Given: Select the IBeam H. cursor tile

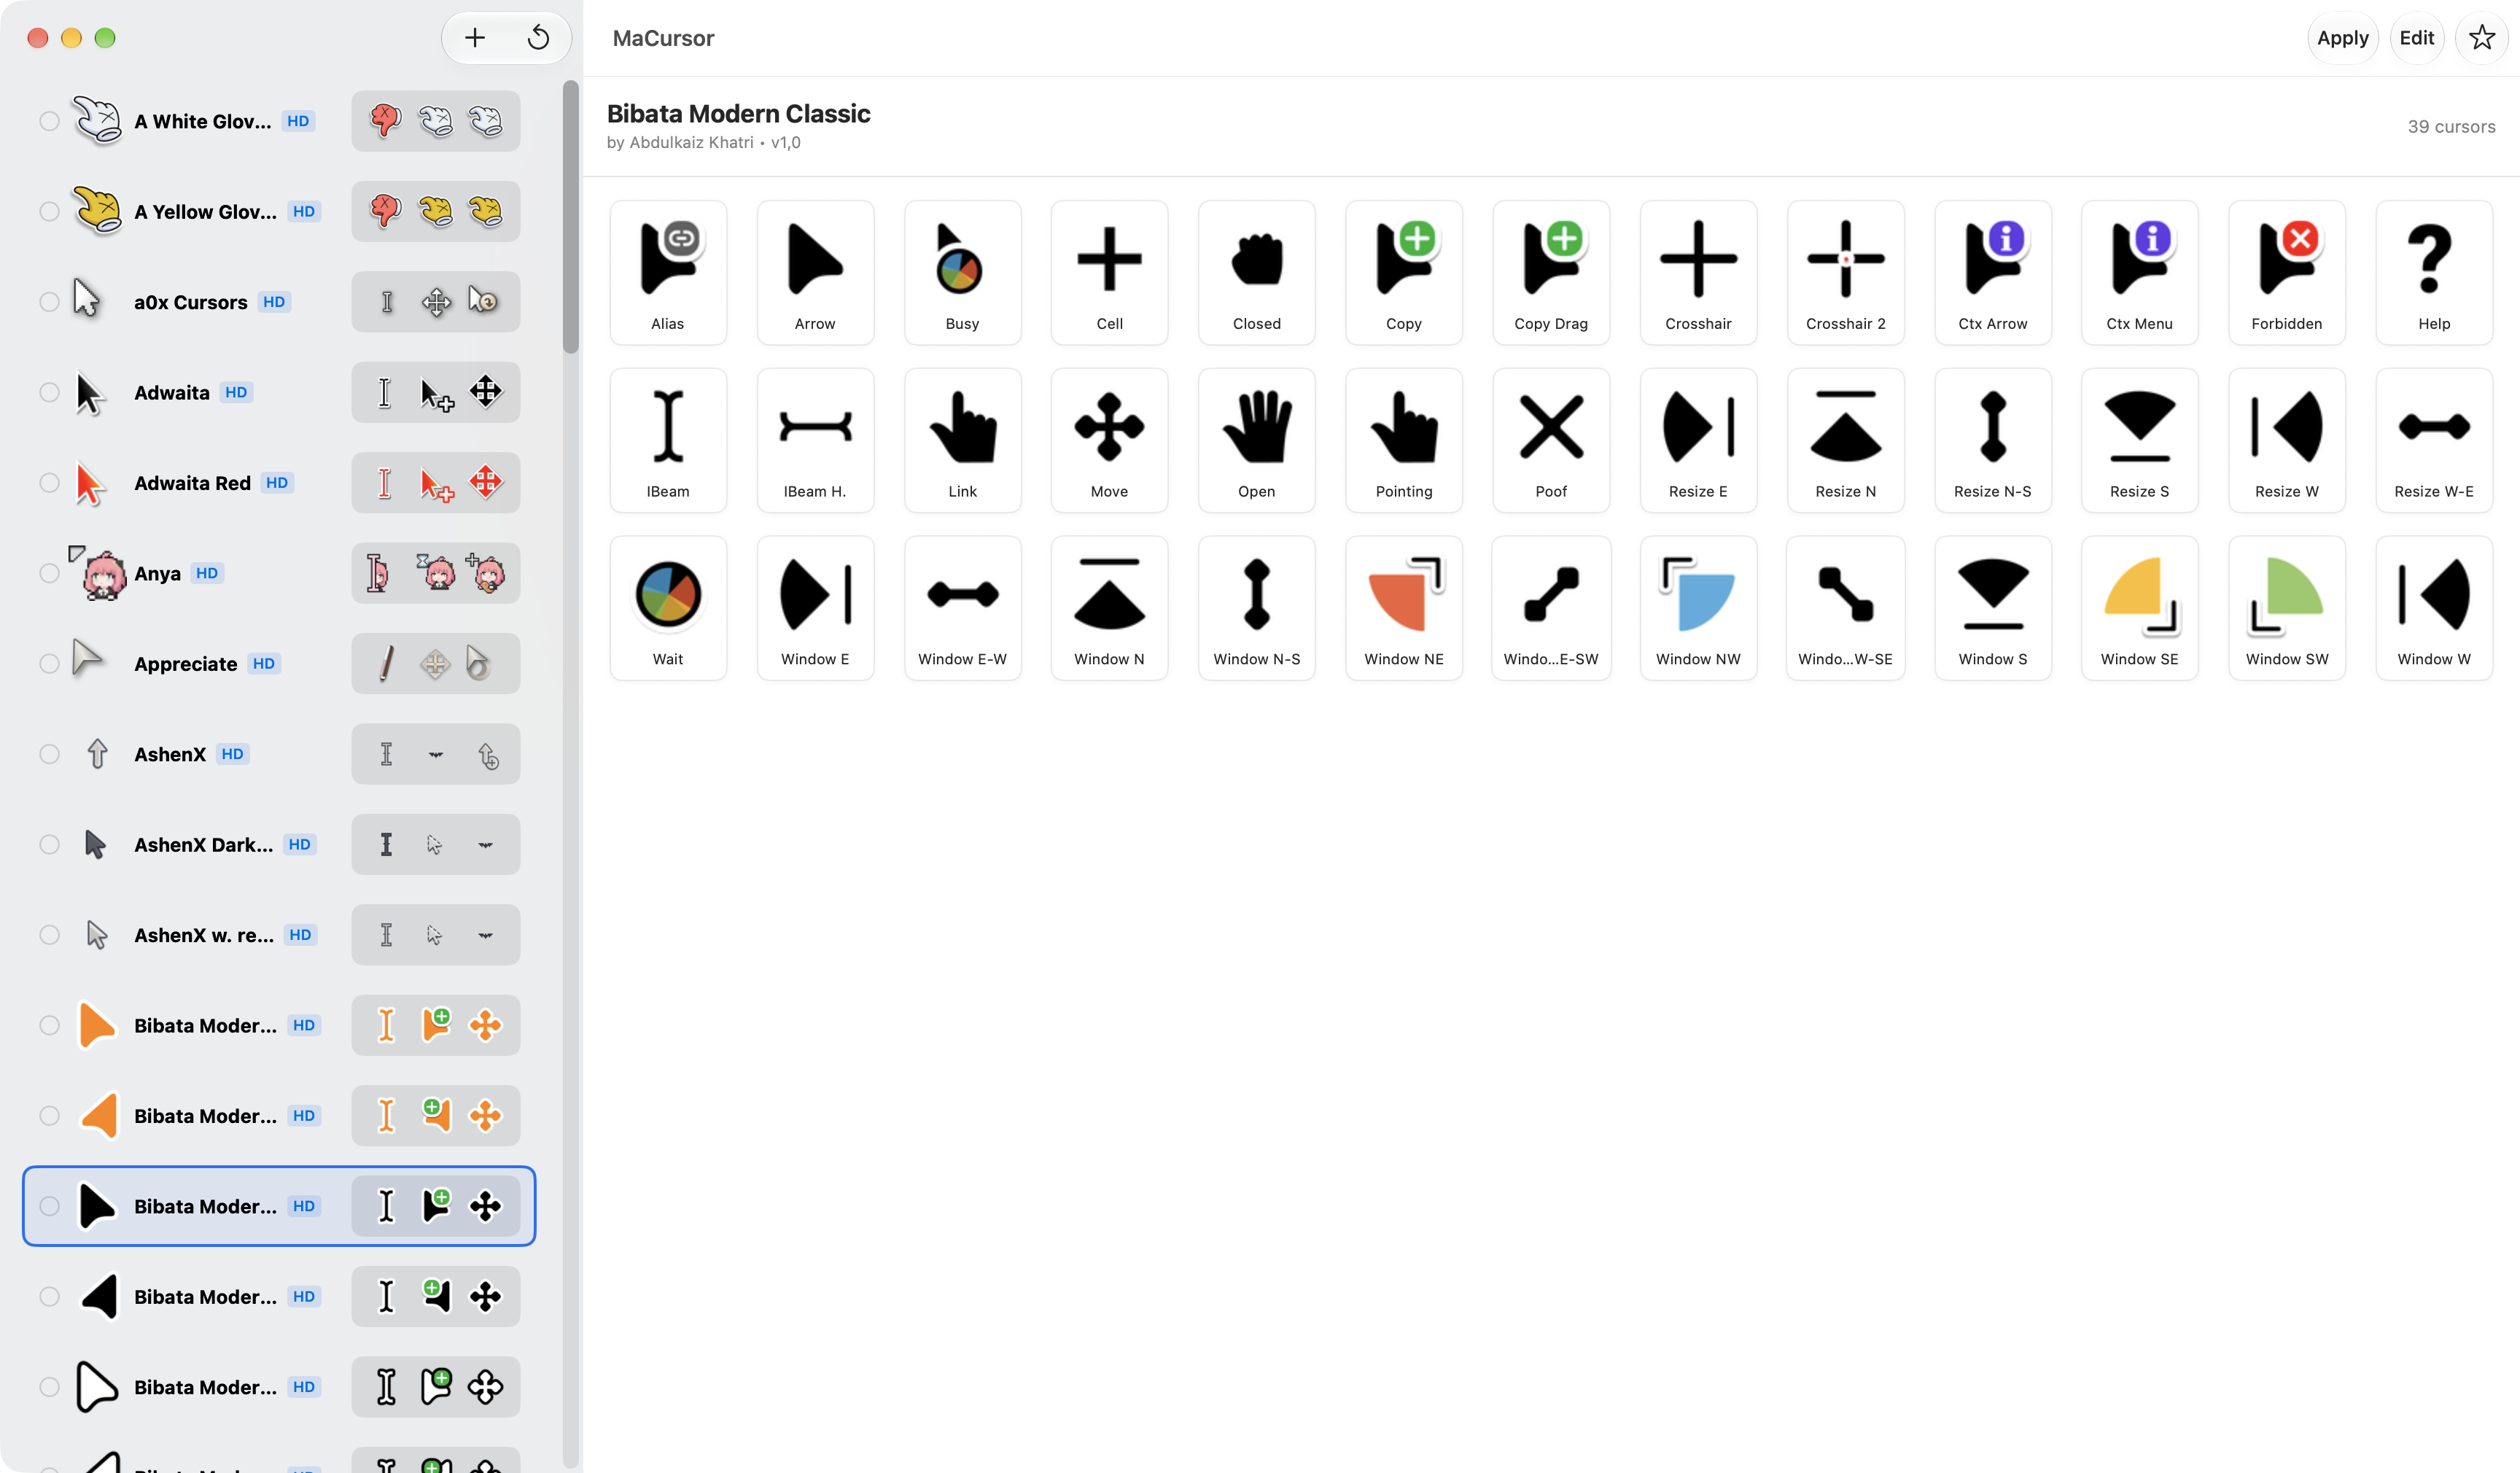Looking at the screenshot, I should [x=815, y=441].
